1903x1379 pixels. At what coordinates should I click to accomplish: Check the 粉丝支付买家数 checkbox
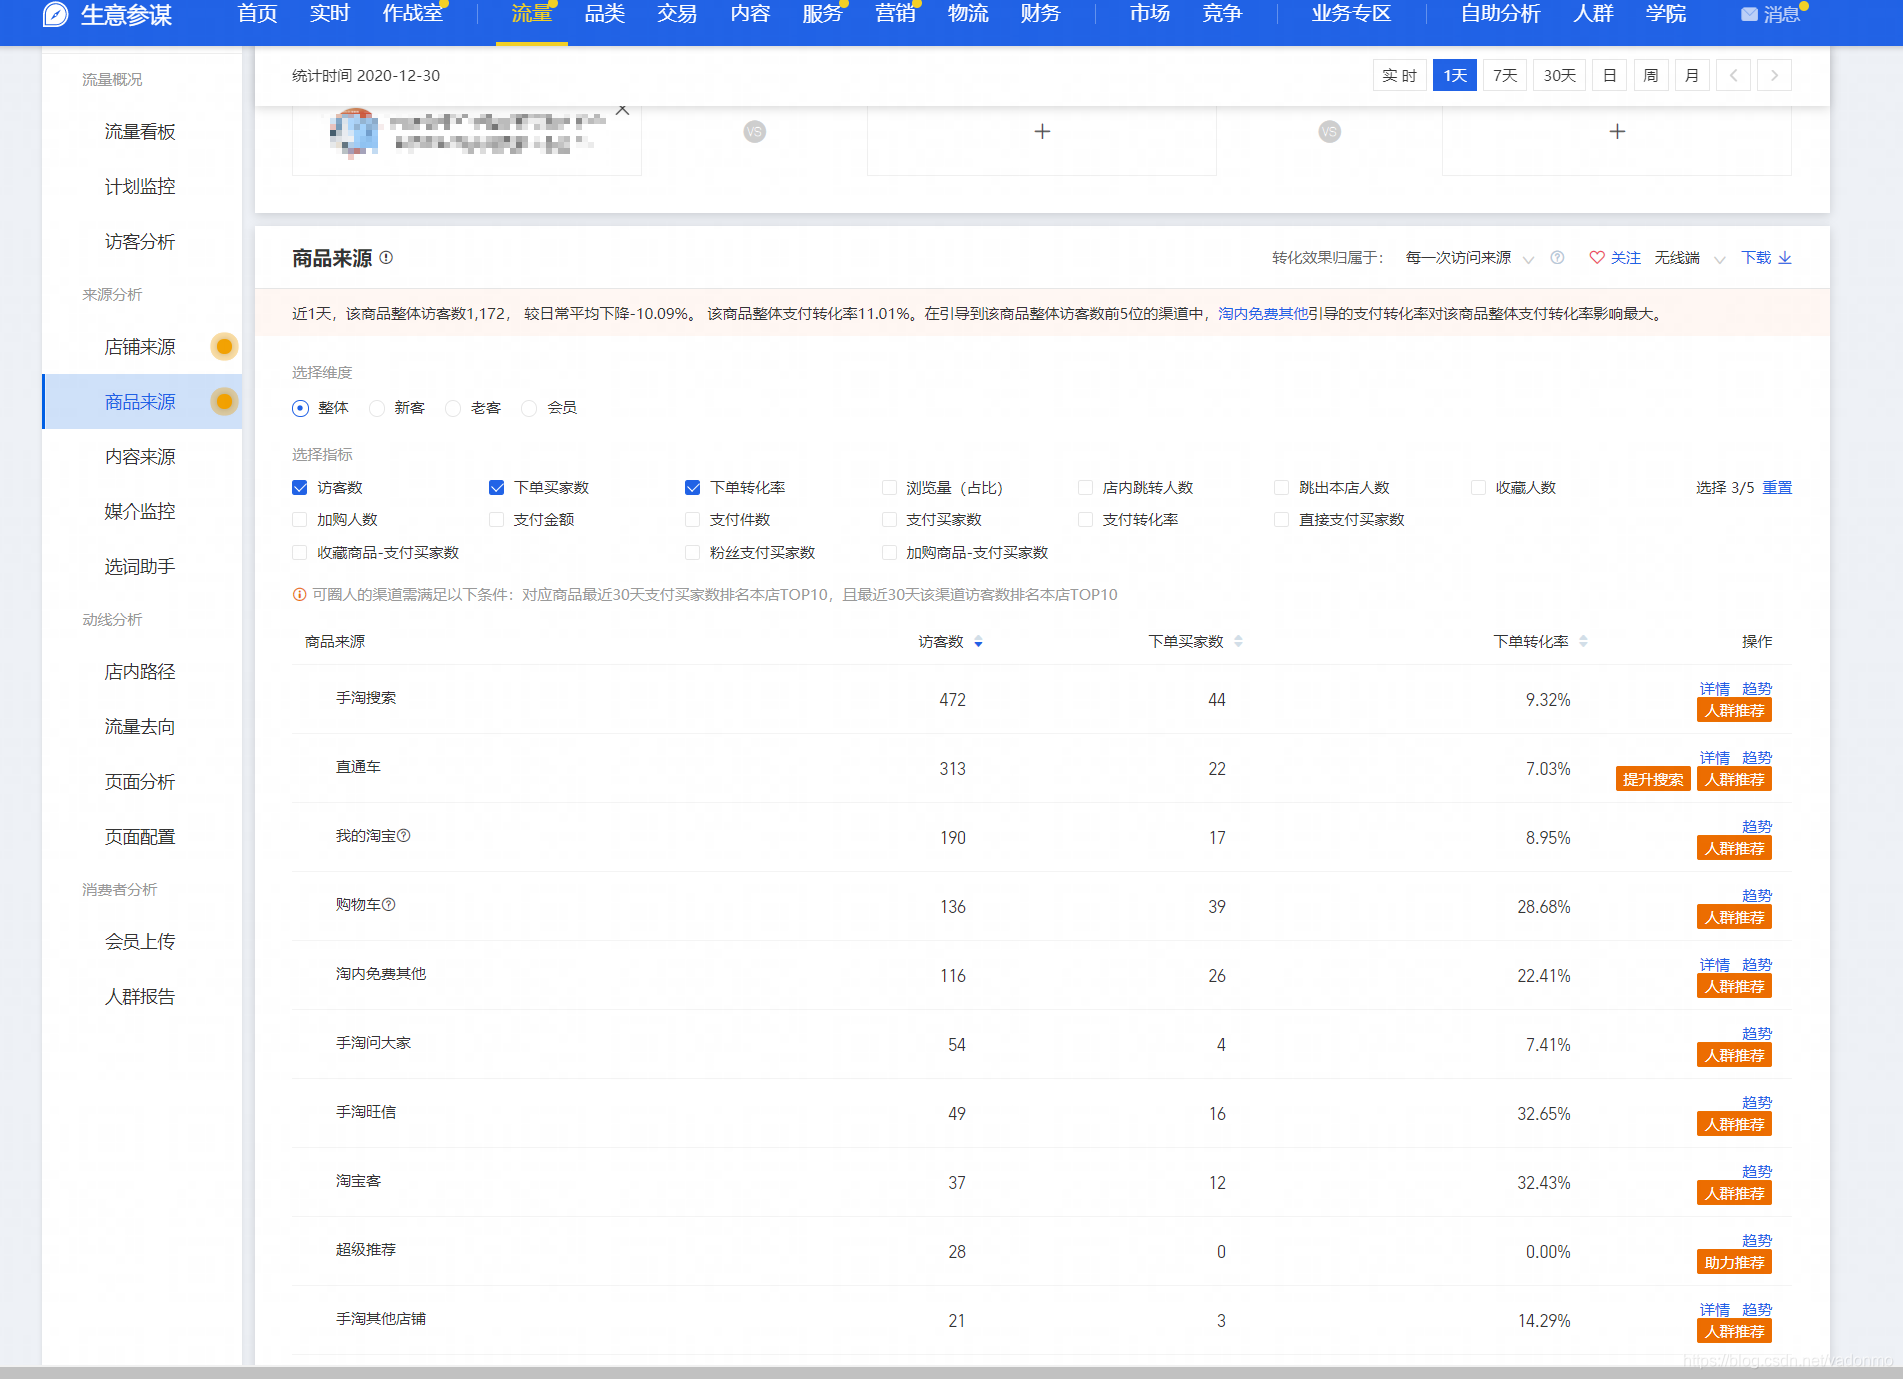[692, 552]
